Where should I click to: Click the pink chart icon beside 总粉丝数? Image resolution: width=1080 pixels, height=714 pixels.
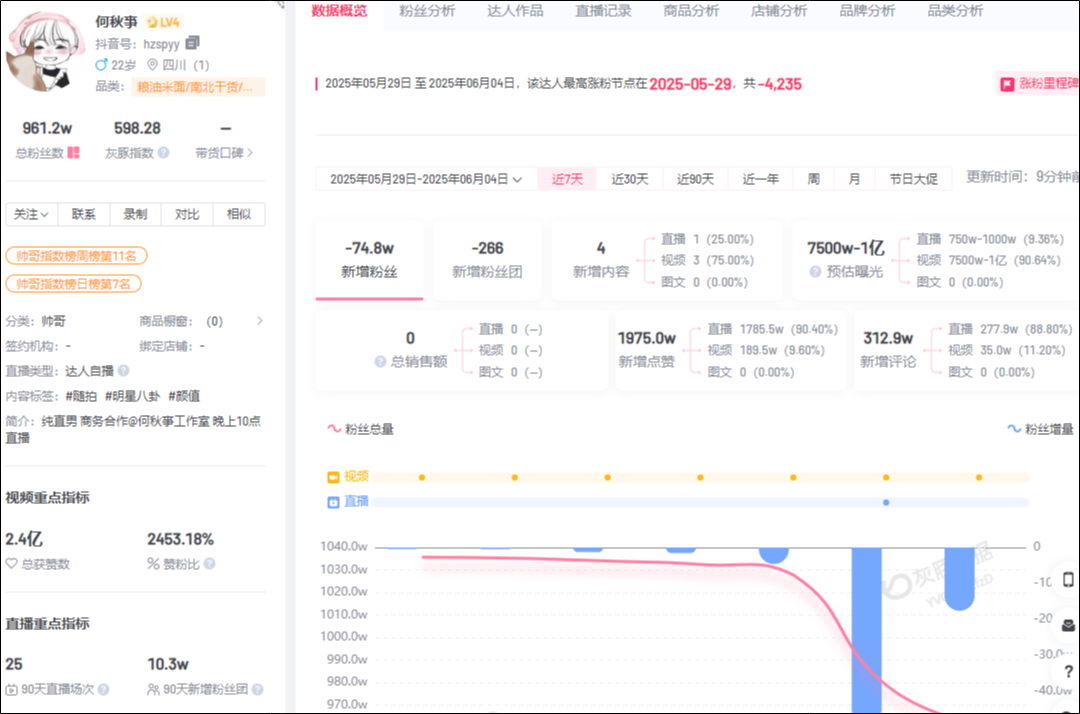[x=74, y=153]
